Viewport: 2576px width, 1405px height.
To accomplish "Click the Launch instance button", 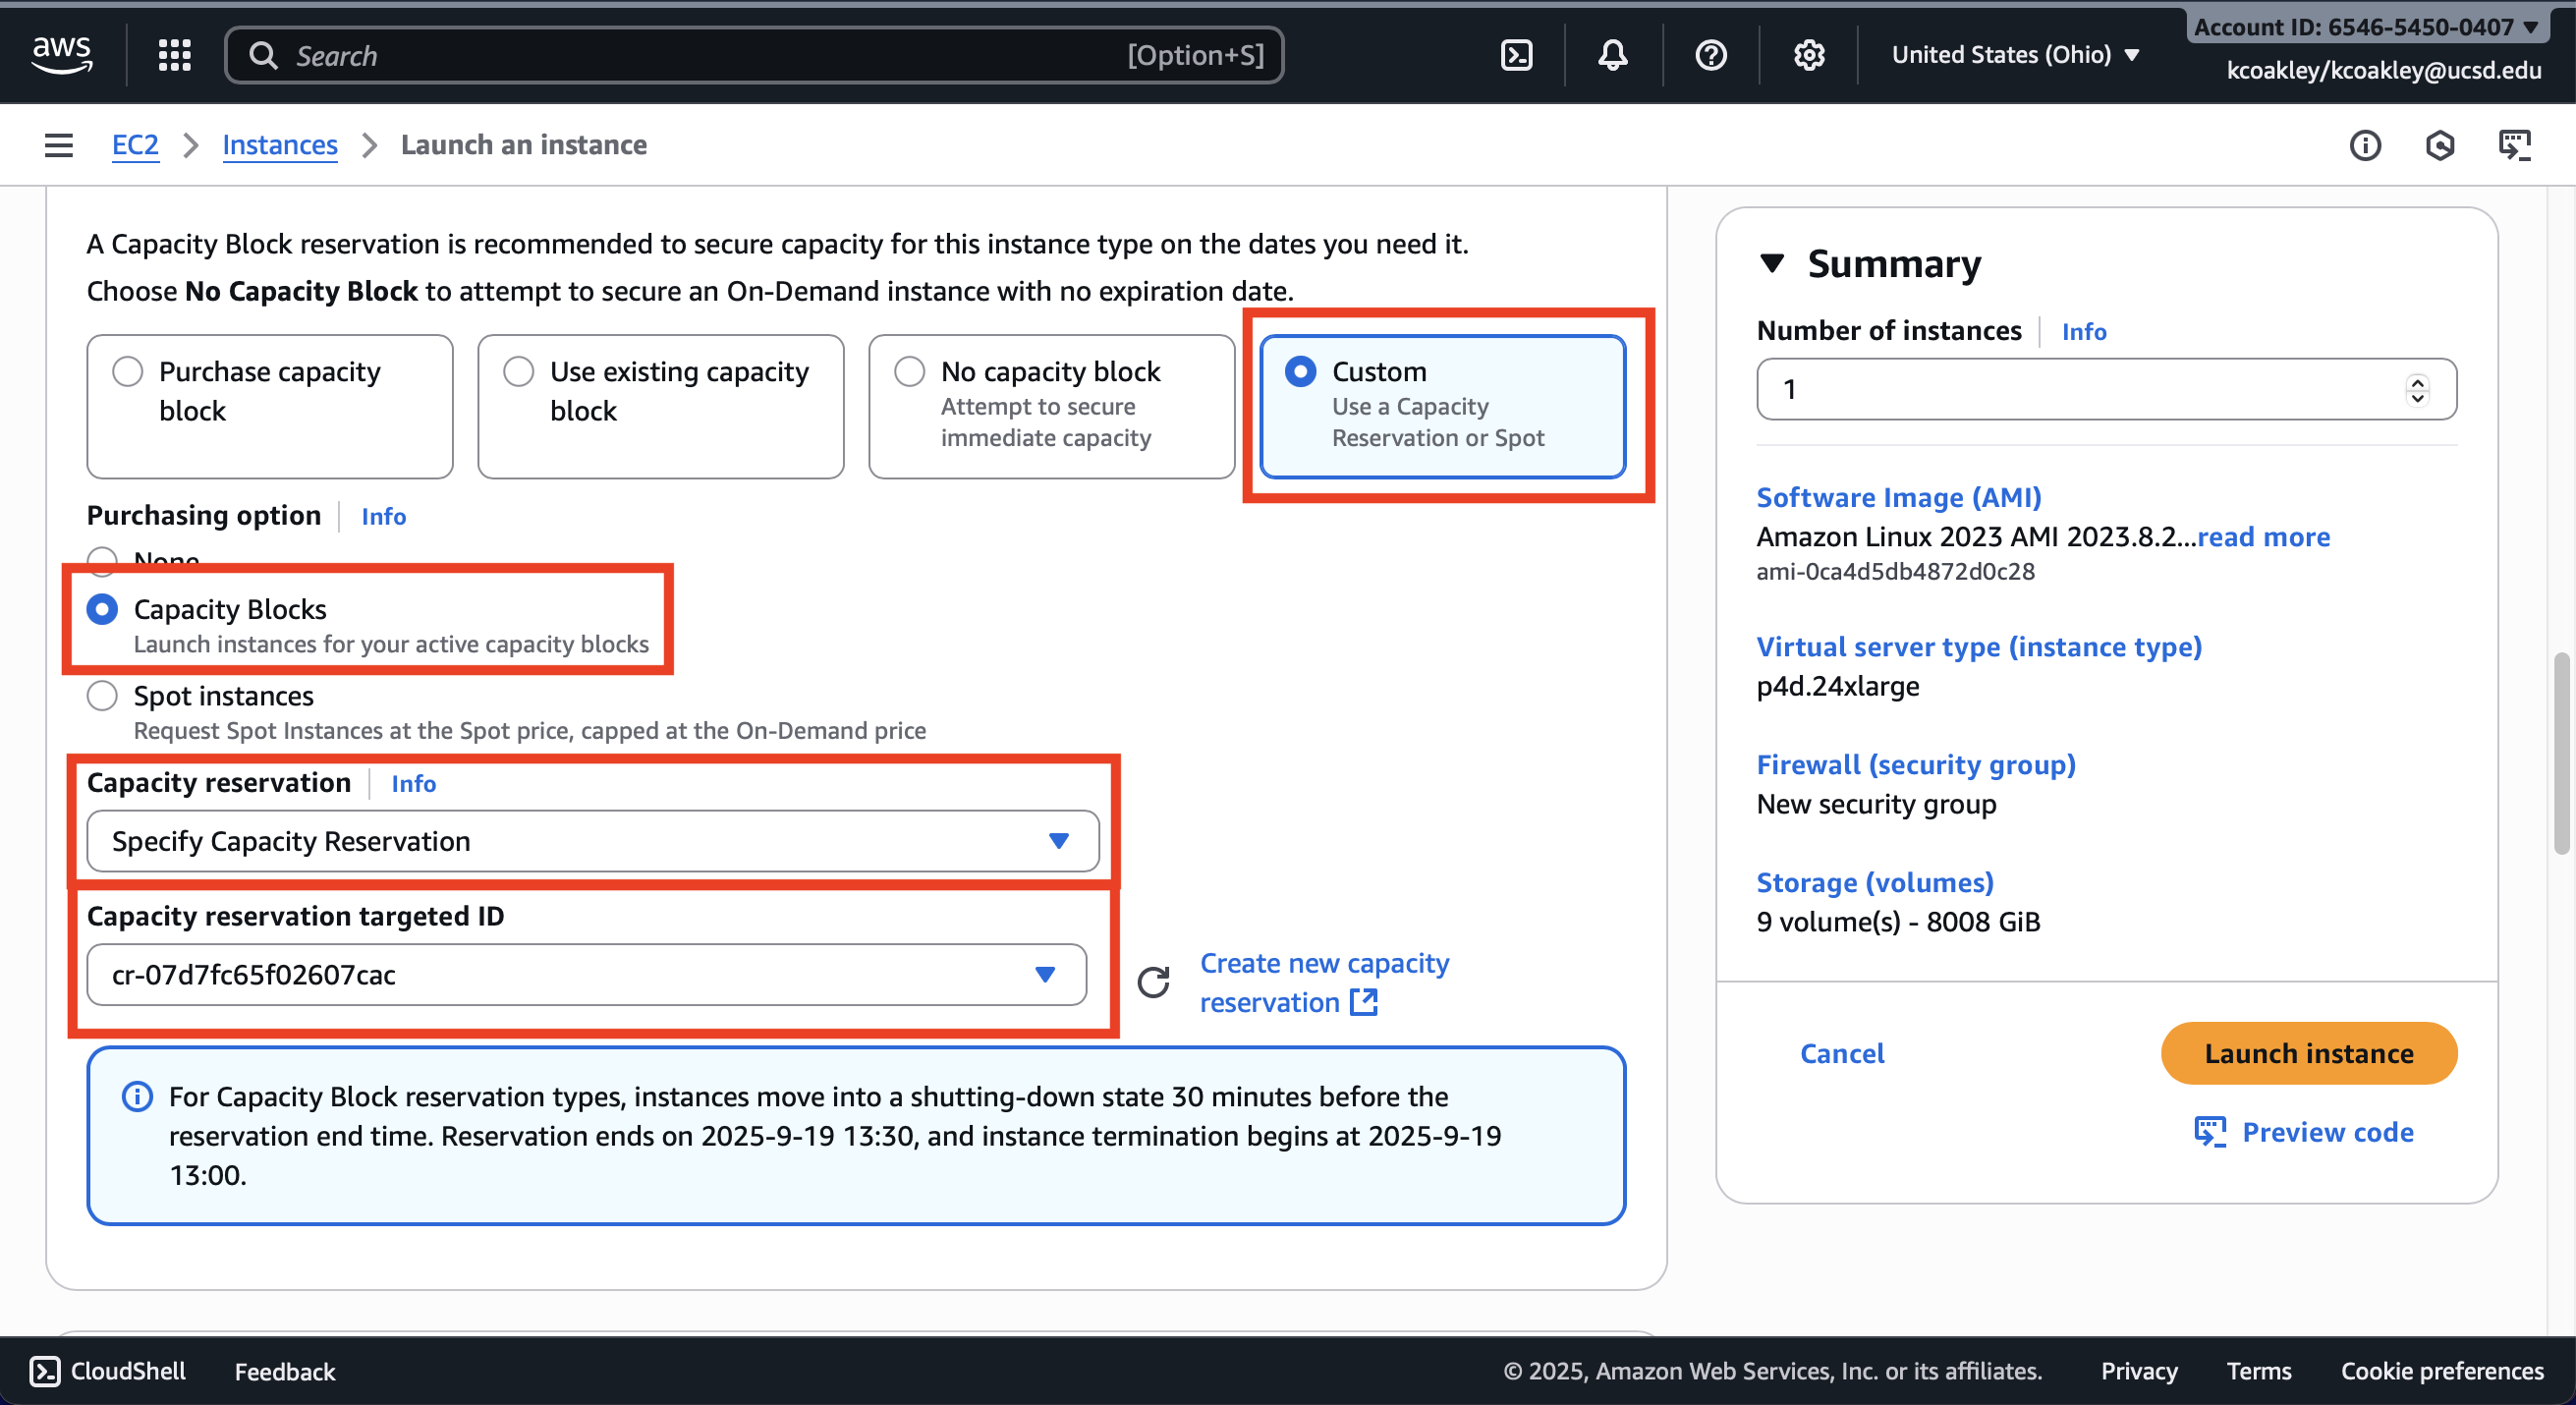I will (2308, 1053).
